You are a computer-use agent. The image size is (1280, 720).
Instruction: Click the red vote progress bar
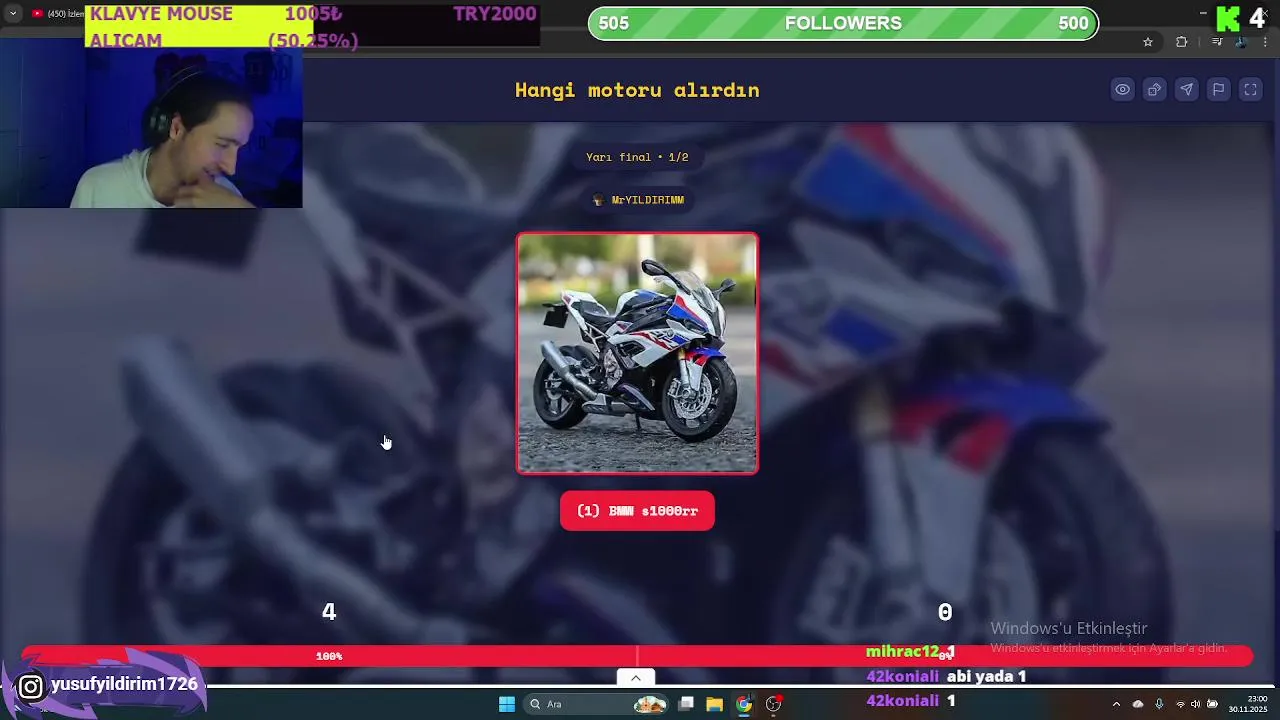coord(637,656)
